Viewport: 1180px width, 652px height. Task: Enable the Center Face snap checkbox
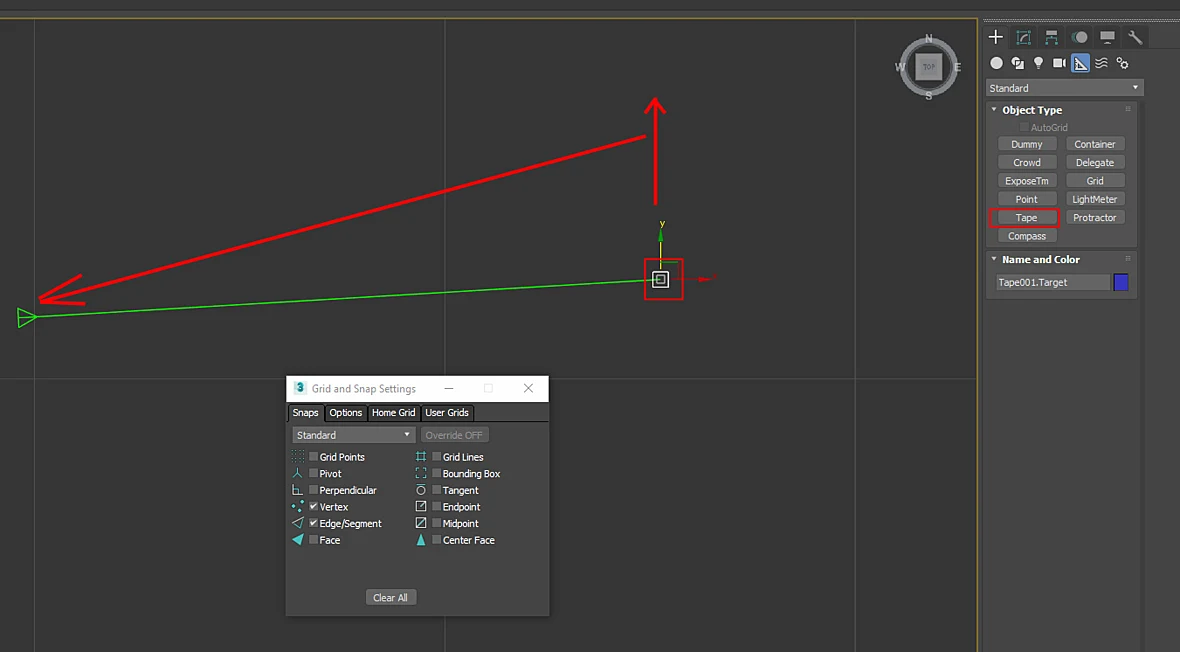pyautogui.click(x=436, y=539)
